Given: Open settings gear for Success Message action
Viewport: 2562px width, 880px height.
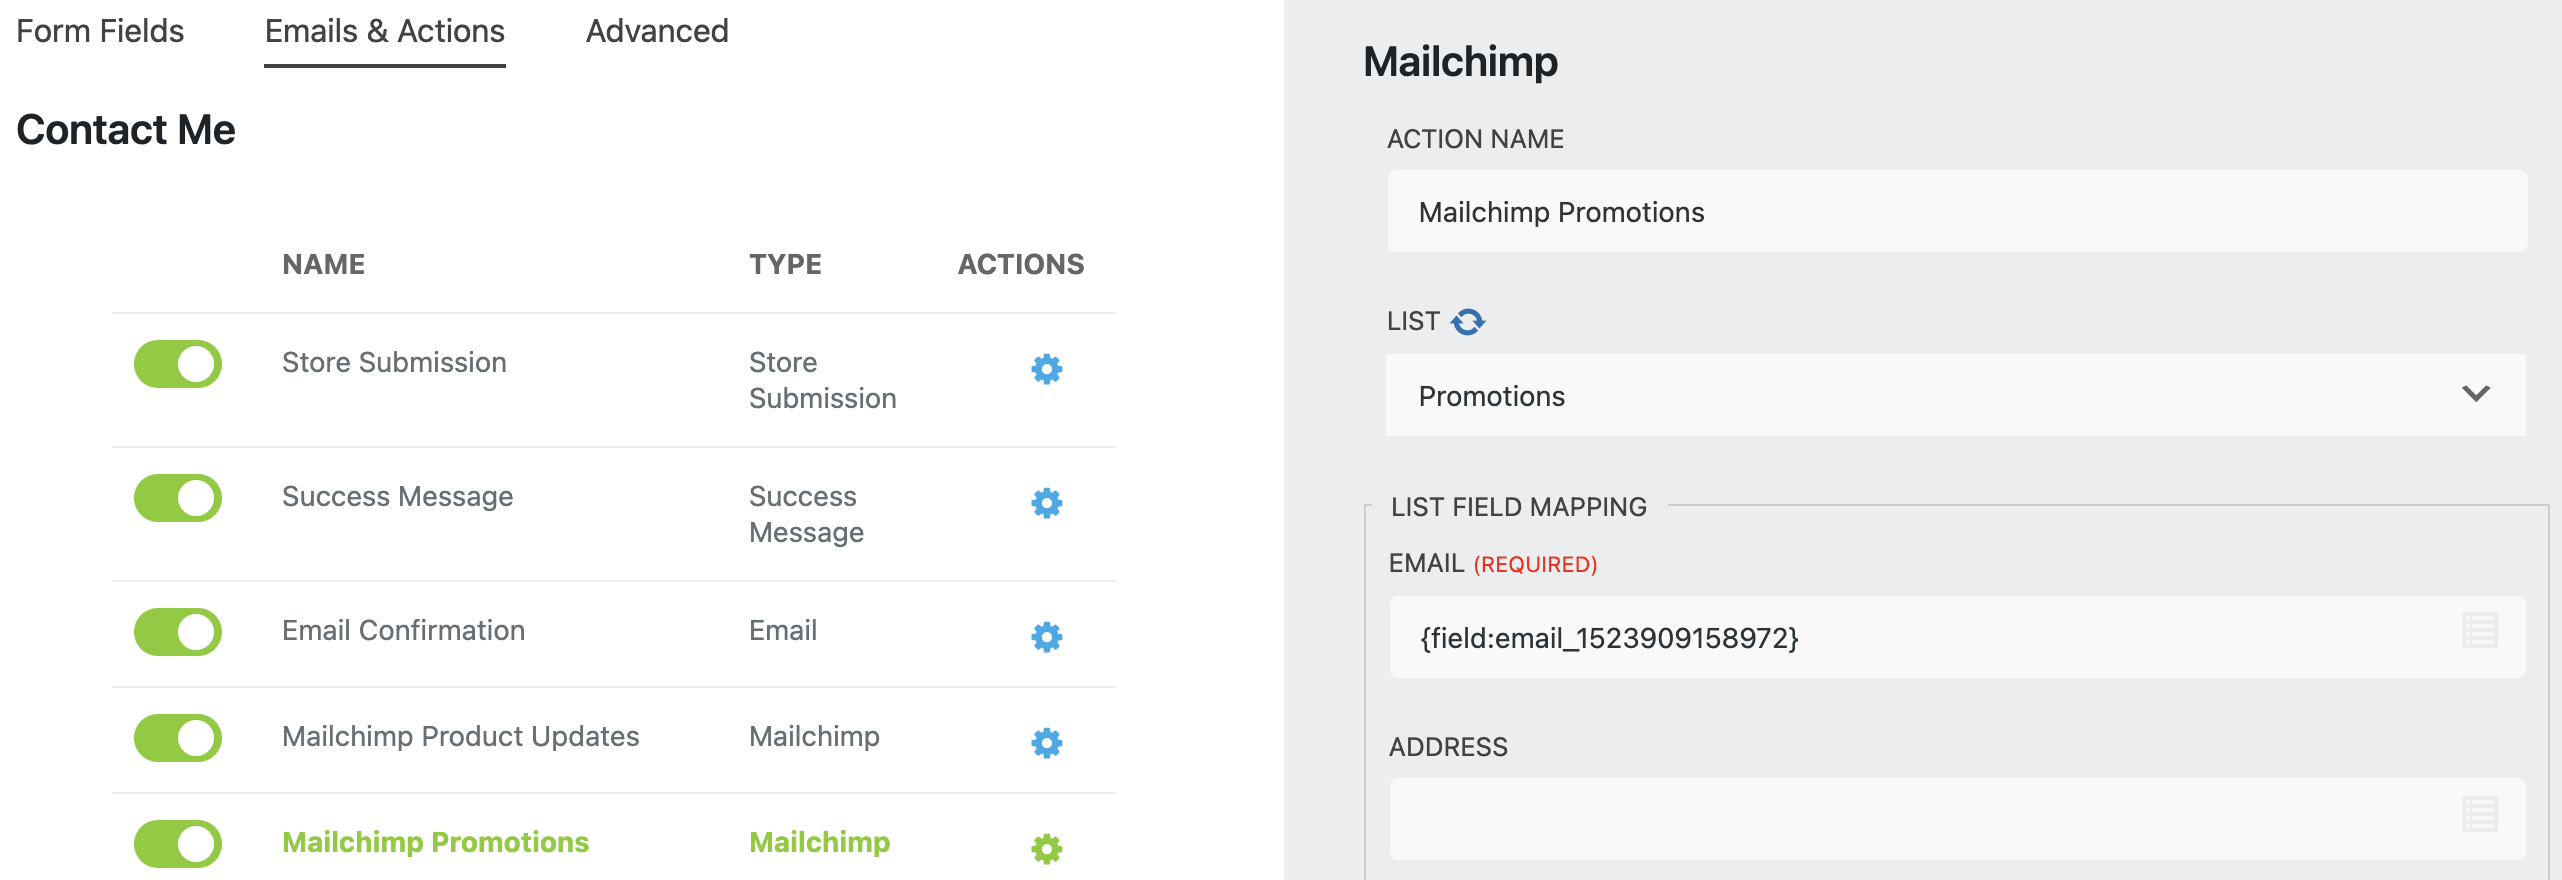Looking at the screenshot, I should (x=1046, y=503).
